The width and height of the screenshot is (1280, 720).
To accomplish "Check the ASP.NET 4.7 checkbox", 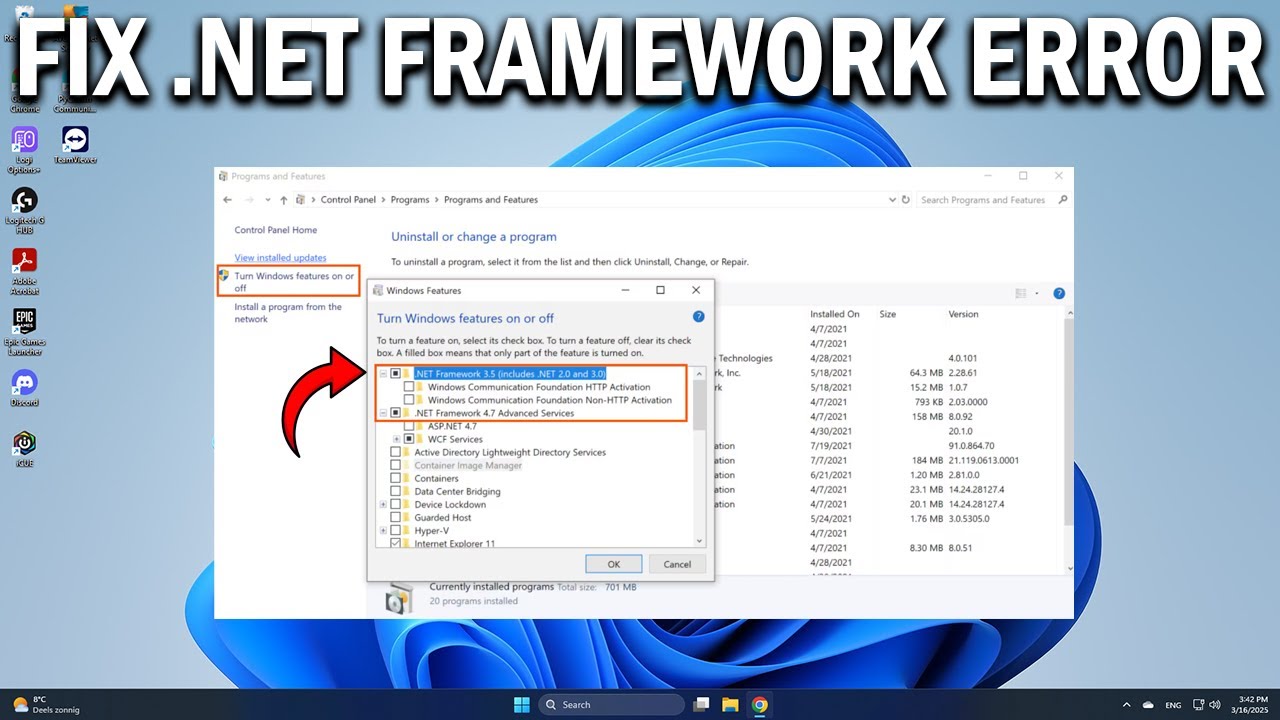I will (408, 426).
